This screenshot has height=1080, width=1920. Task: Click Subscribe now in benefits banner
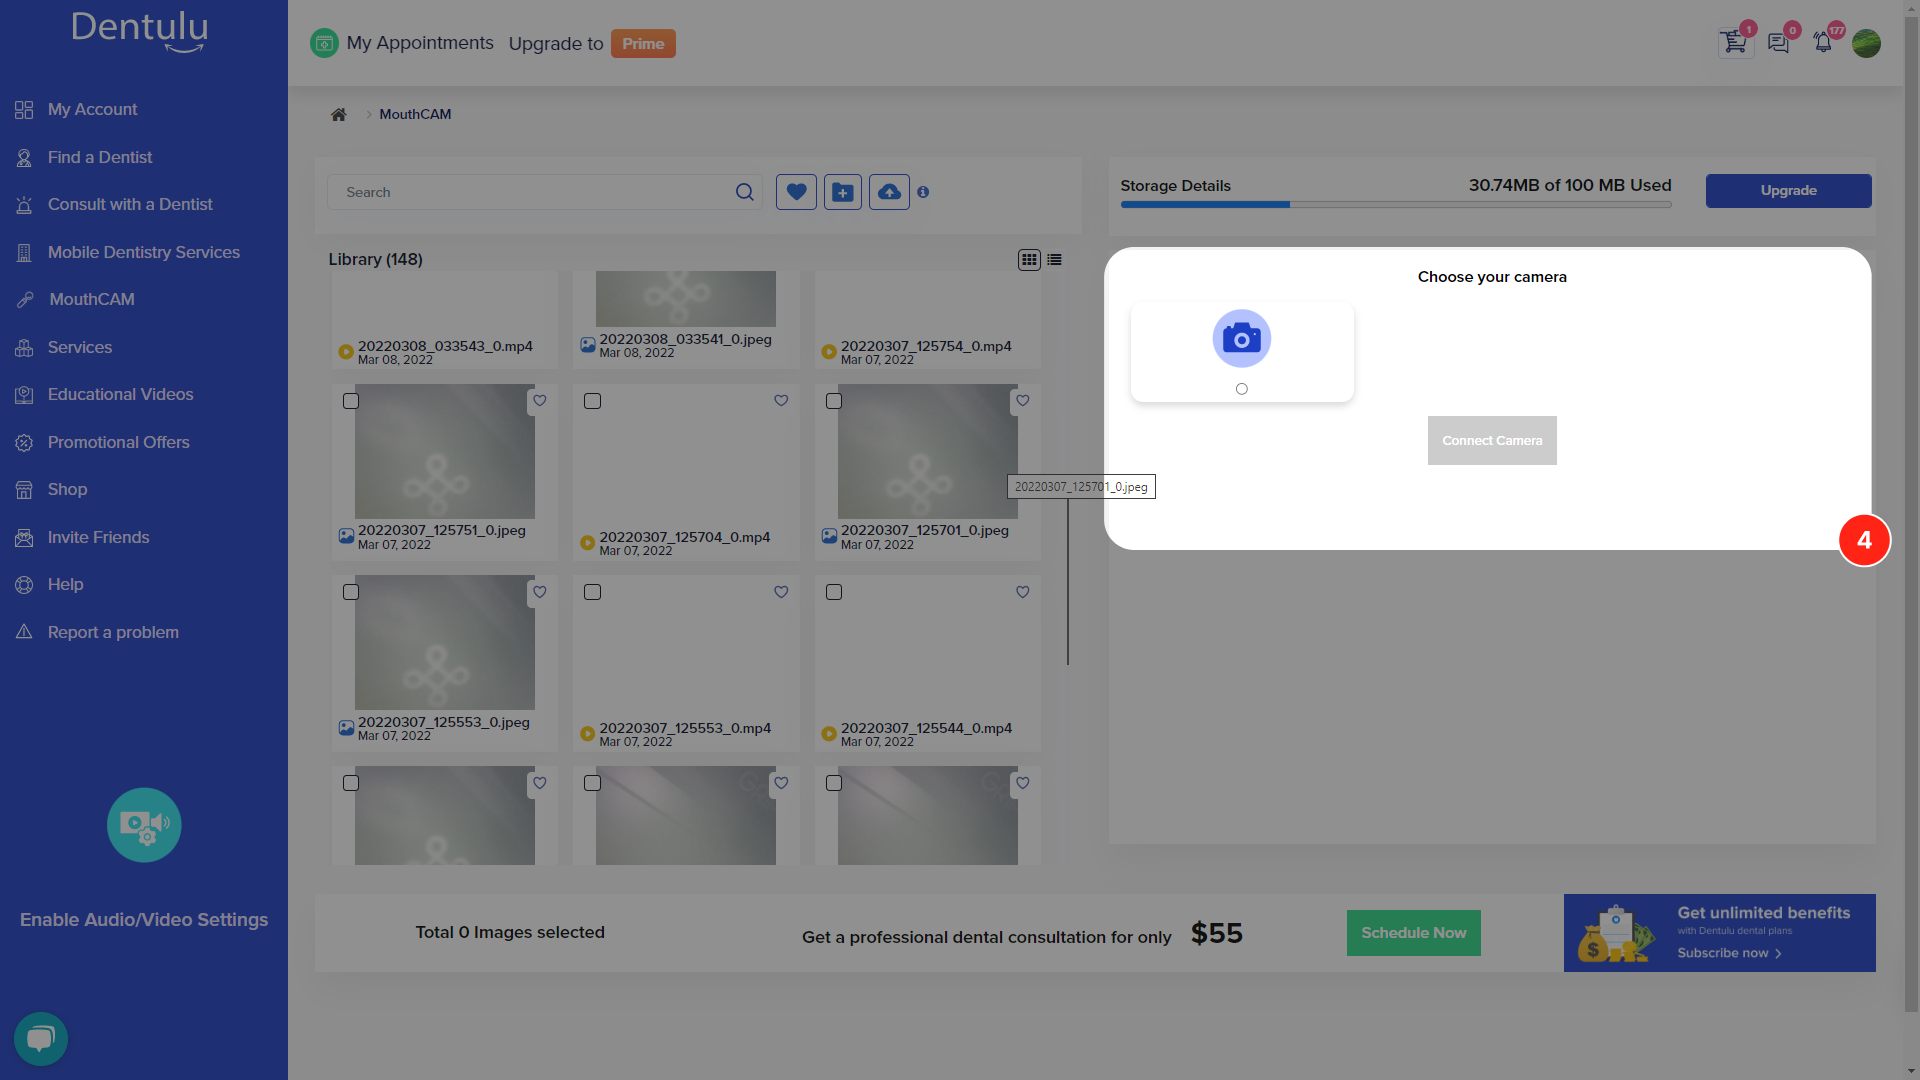click(x=1729, y=953)
